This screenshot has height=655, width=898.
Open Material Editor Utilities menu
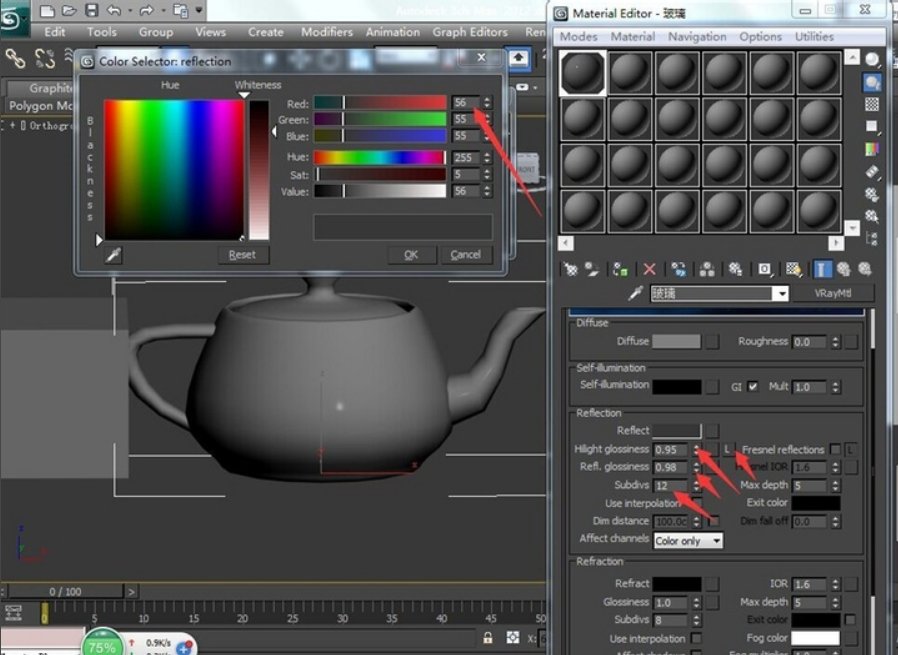tap(814, 37)
